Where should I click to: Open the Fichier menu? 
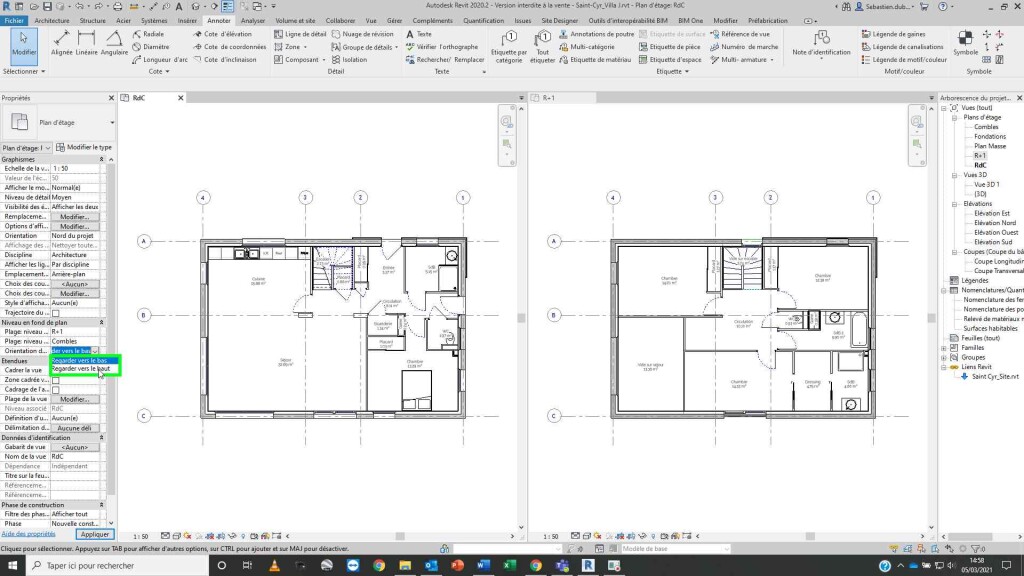click(x=14, y=20)
